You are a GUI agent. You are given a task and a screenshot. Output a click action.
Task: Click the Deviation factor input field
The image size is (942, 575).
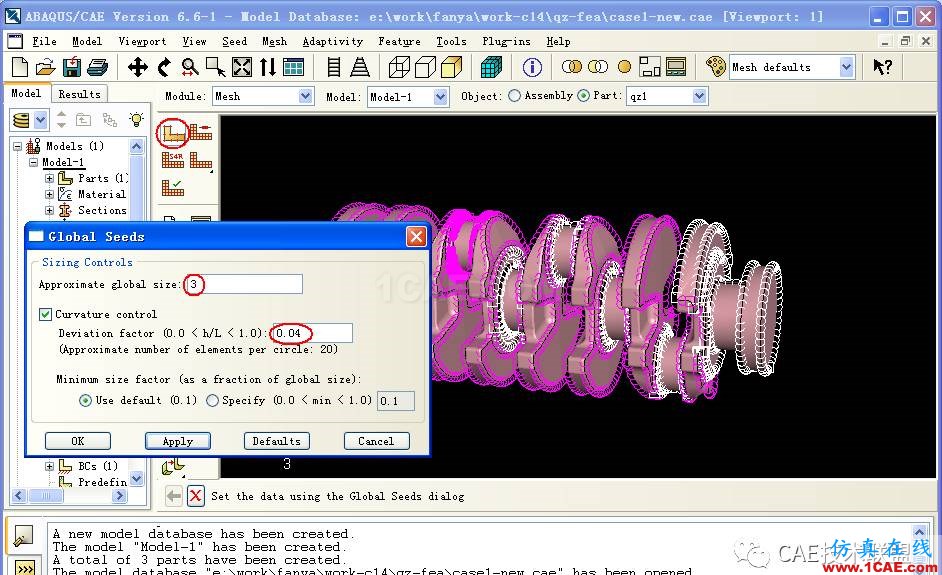pos(312,333)
